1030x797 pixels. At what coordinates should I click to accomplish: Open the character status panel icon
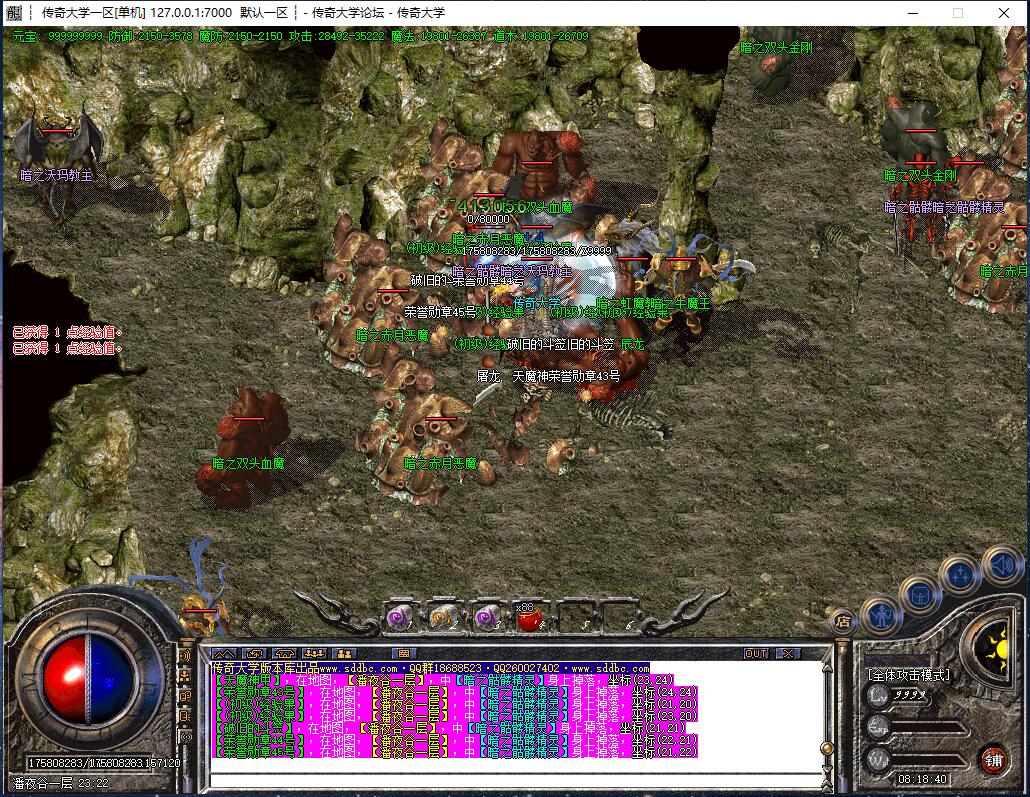(x=880, y=617)
